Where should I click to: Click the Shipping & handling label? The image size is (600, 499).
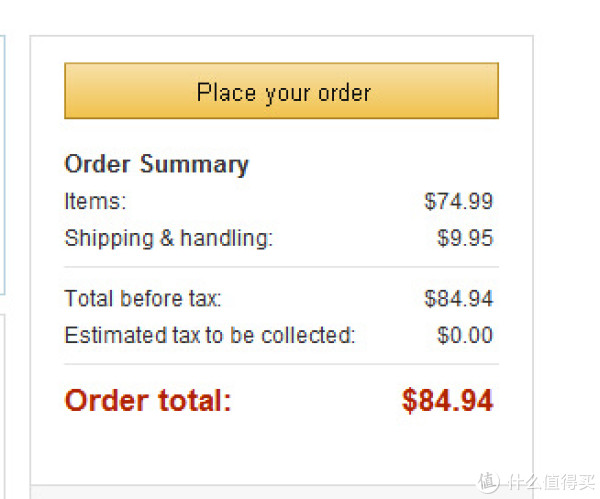[x=169, y=238]
